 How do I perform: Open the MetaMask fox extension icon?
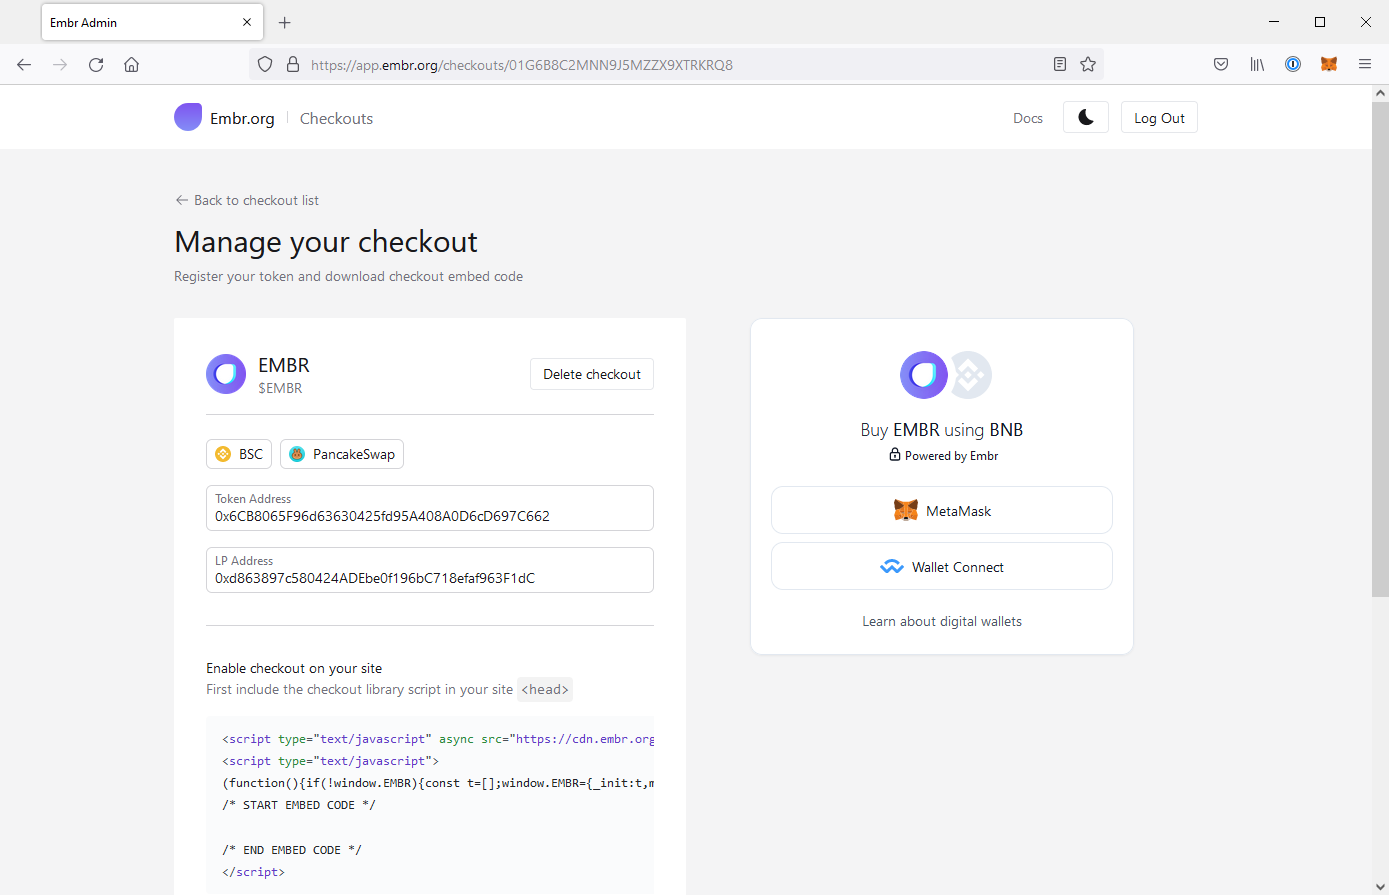click(x=1329, y=64)
